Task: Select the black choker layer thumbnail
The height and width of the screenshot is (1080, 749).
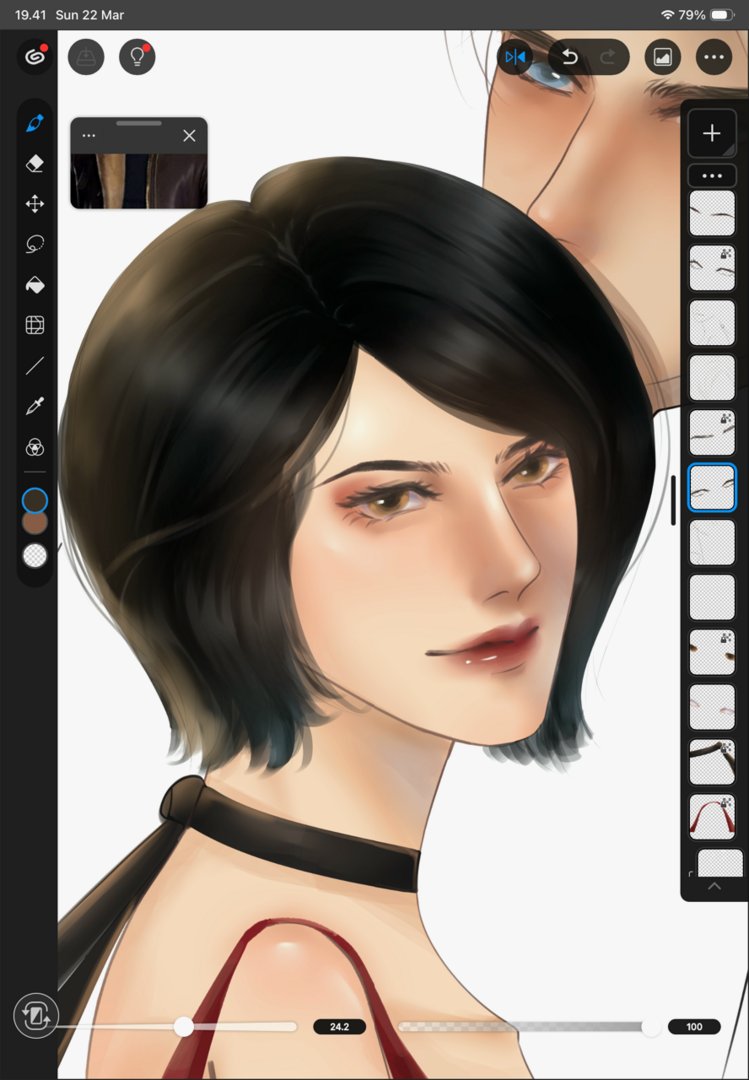Action: [x=712, y=762]
